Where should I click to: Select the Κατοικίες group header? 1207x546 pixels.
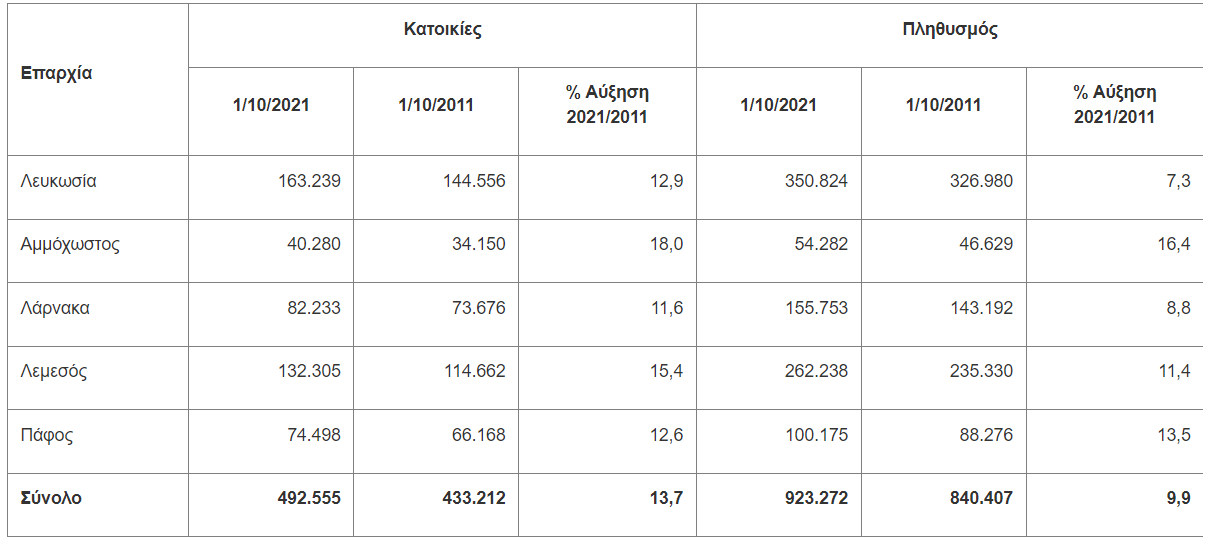(442, 29)
